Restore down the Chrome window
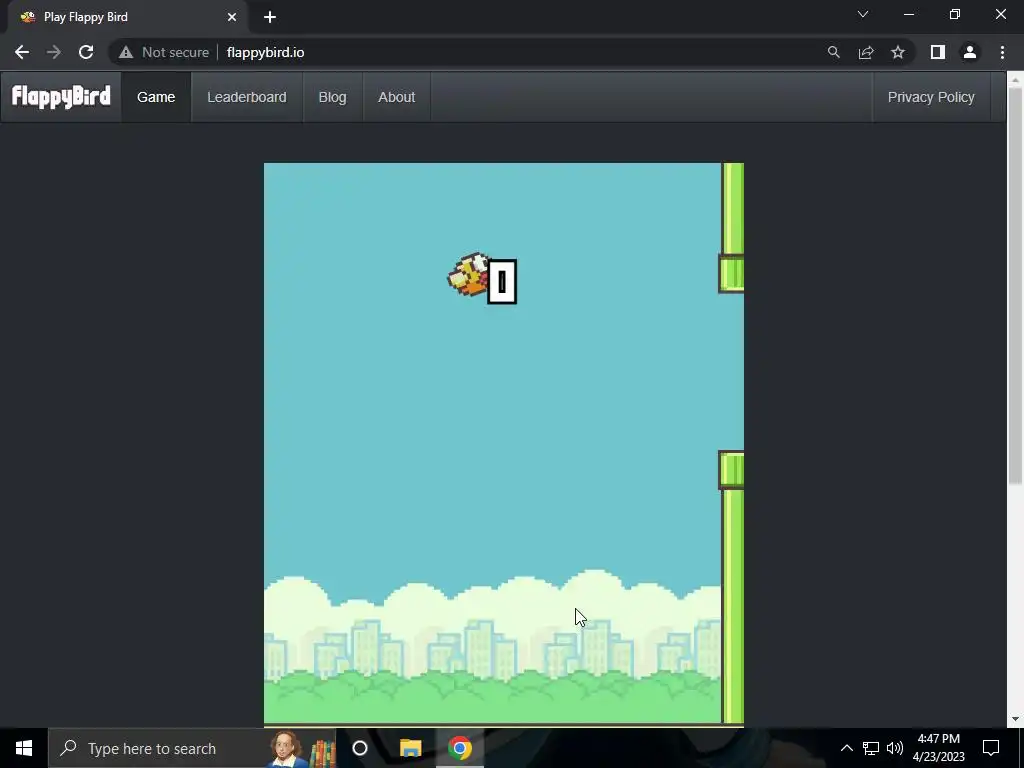Viewport: 1024px width, 768px height. click(x=955, y=14)
